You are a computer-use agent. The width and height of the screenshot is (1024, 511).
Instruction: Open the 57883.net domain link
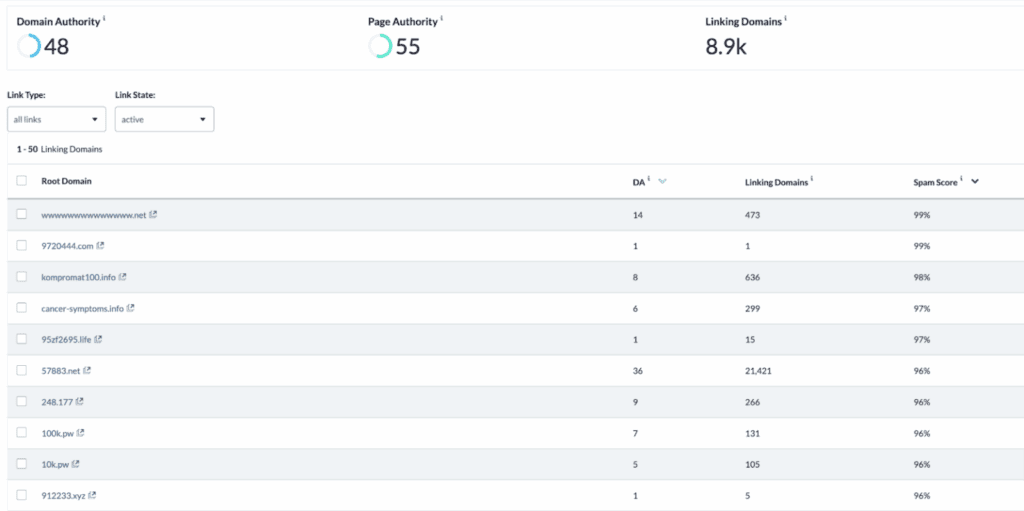tap(61, 371)
